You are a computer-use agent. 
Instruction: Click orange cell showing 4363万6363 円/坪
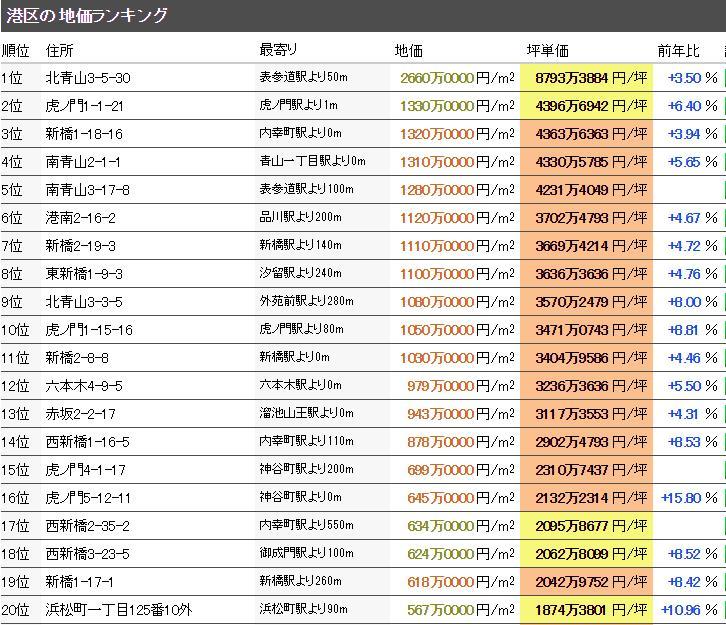click(x=585, y=134)
